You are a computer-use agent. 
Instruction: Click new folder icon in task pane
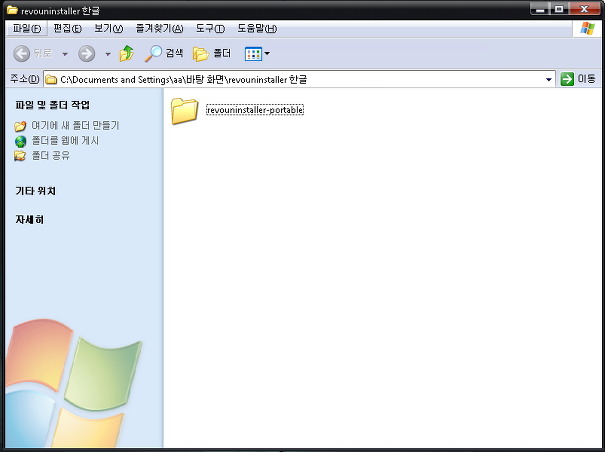[x=20, y=126]
